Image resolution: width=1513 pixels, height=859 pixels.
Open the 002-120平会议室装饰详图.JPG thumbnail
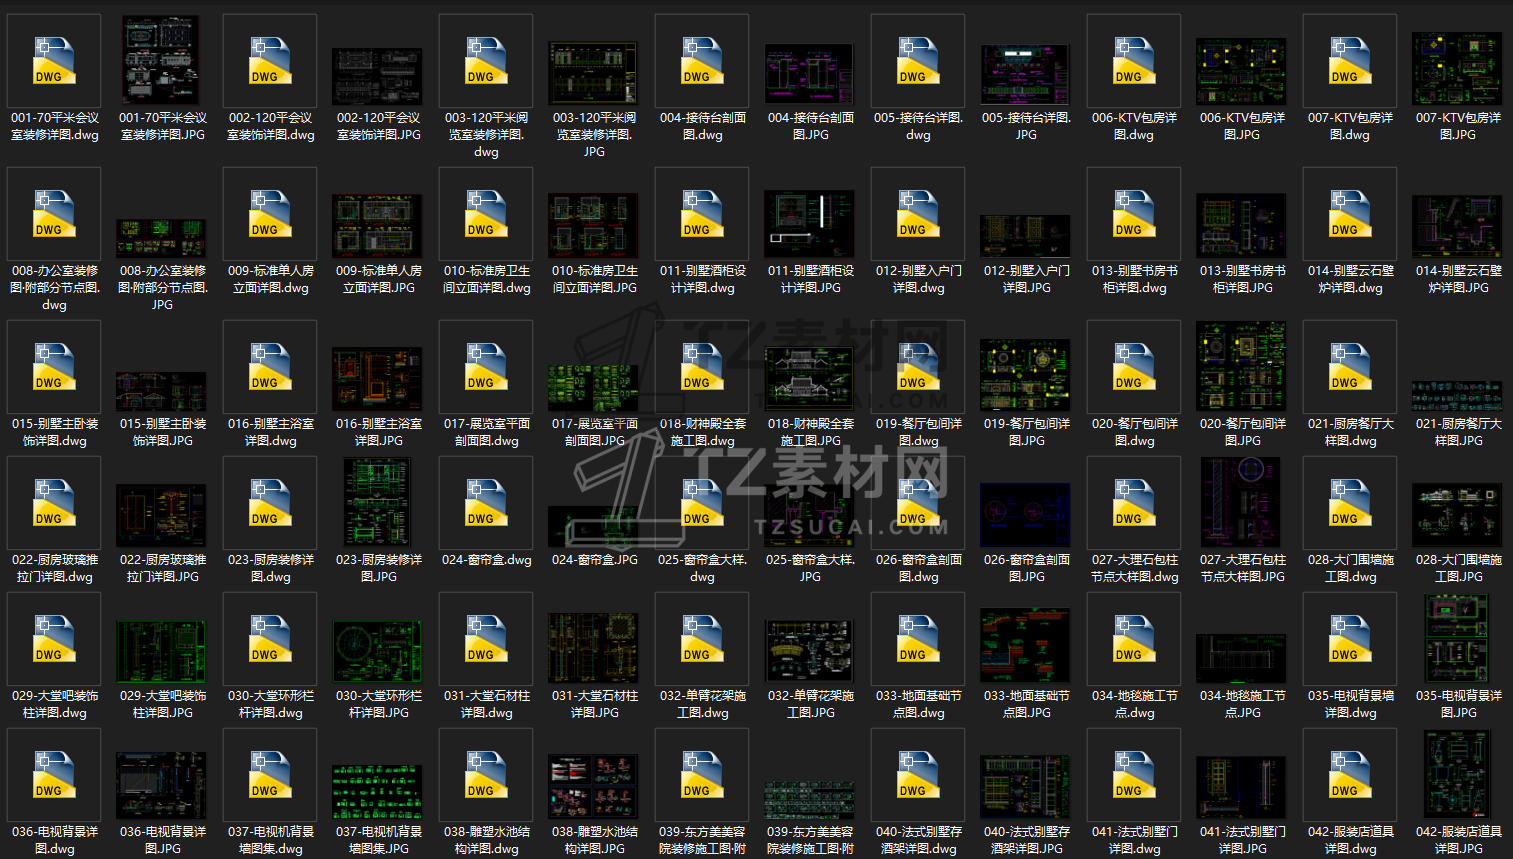point(378,77)
